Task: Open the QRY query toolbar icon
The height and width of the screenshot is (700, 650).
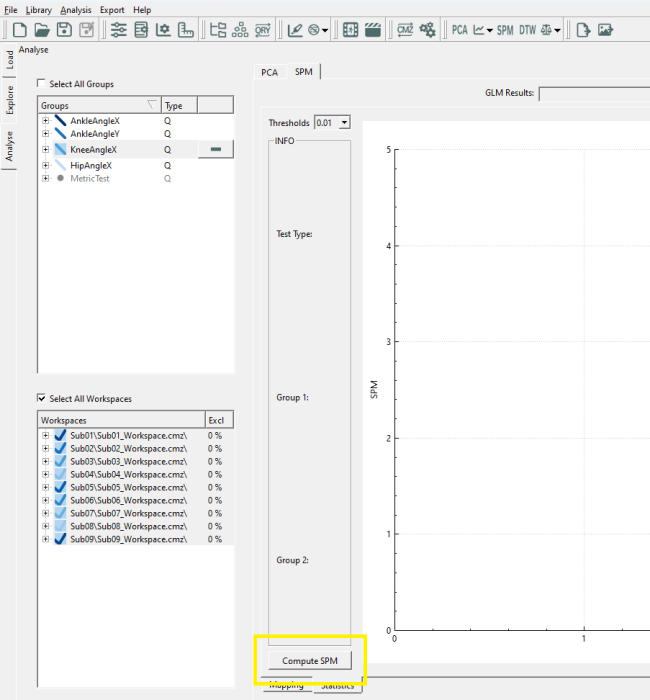Action: pos(262,30)
